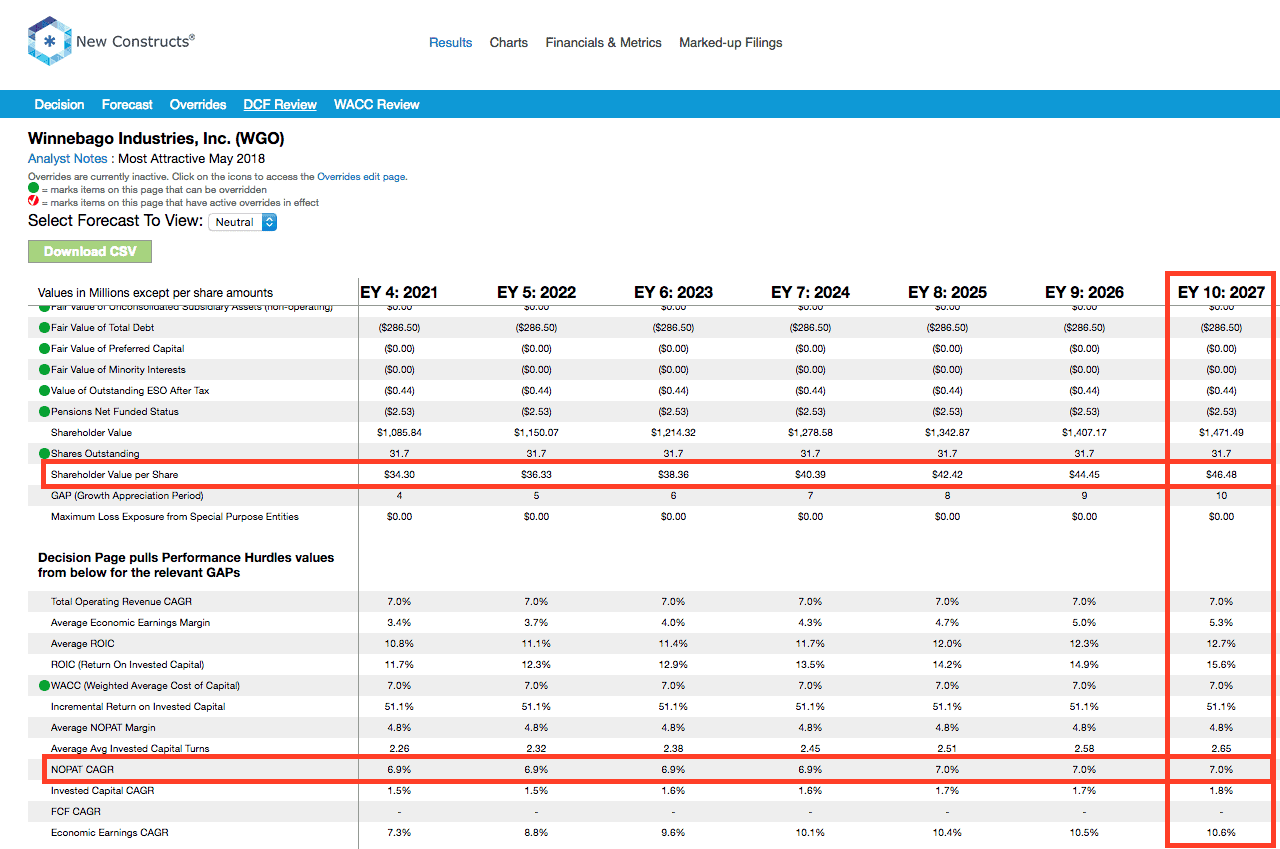Click the Average NOPAT Margin label
Screen dimensions: 1280x849
pyautogui.click(x=103, y=728)
